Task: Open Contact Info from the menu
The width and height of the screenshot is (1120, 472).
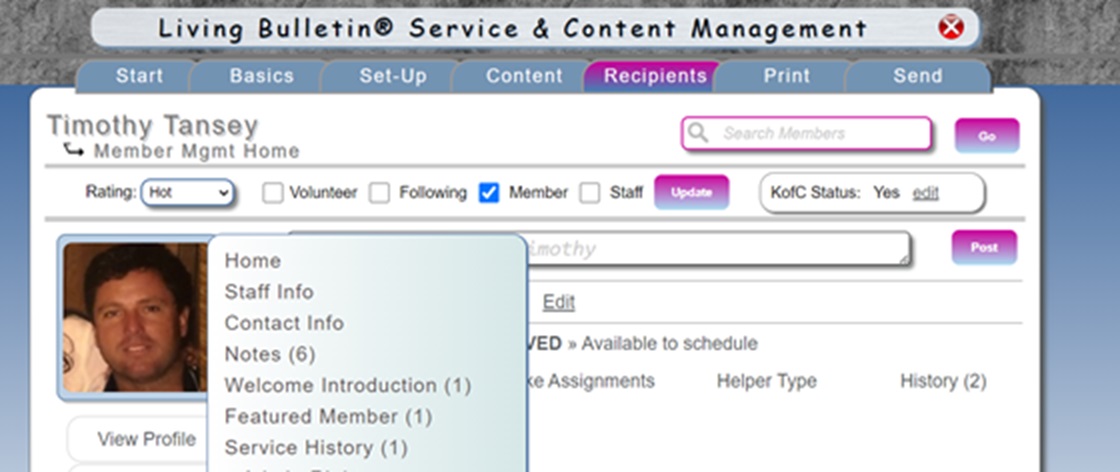Action: tap(284, 323)
